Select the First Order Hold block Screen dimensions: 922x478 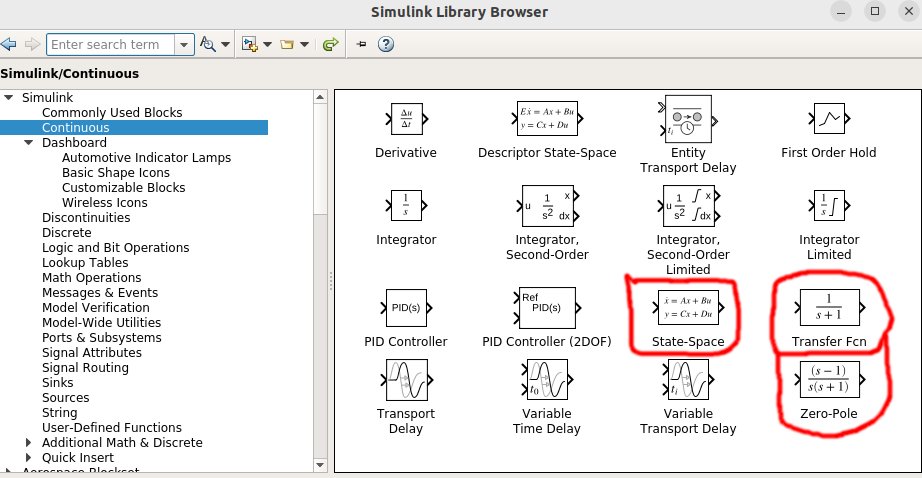pos(829,119)
